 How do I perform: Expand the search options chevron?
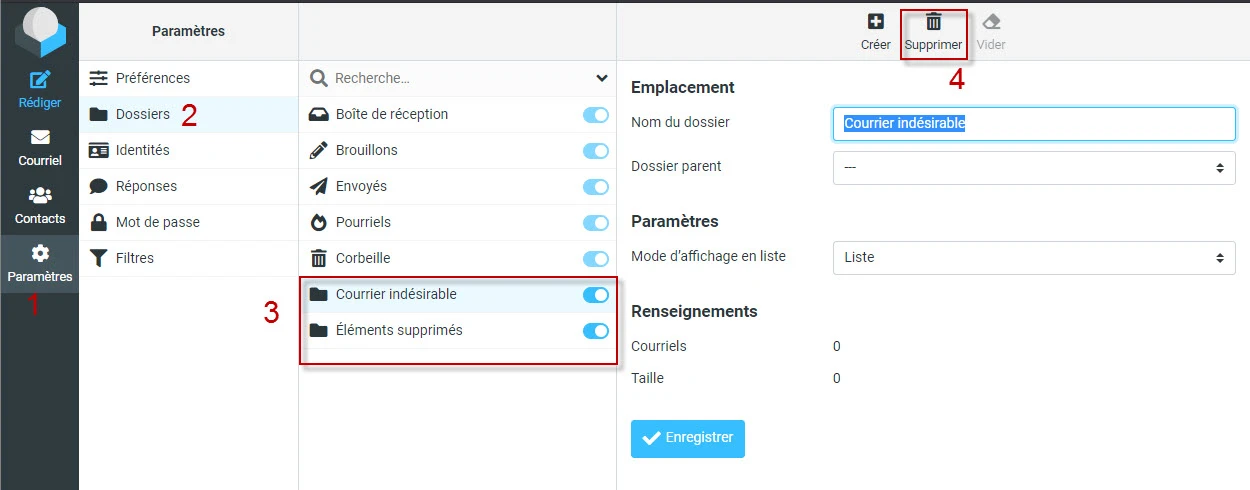(x=602, y=78)
